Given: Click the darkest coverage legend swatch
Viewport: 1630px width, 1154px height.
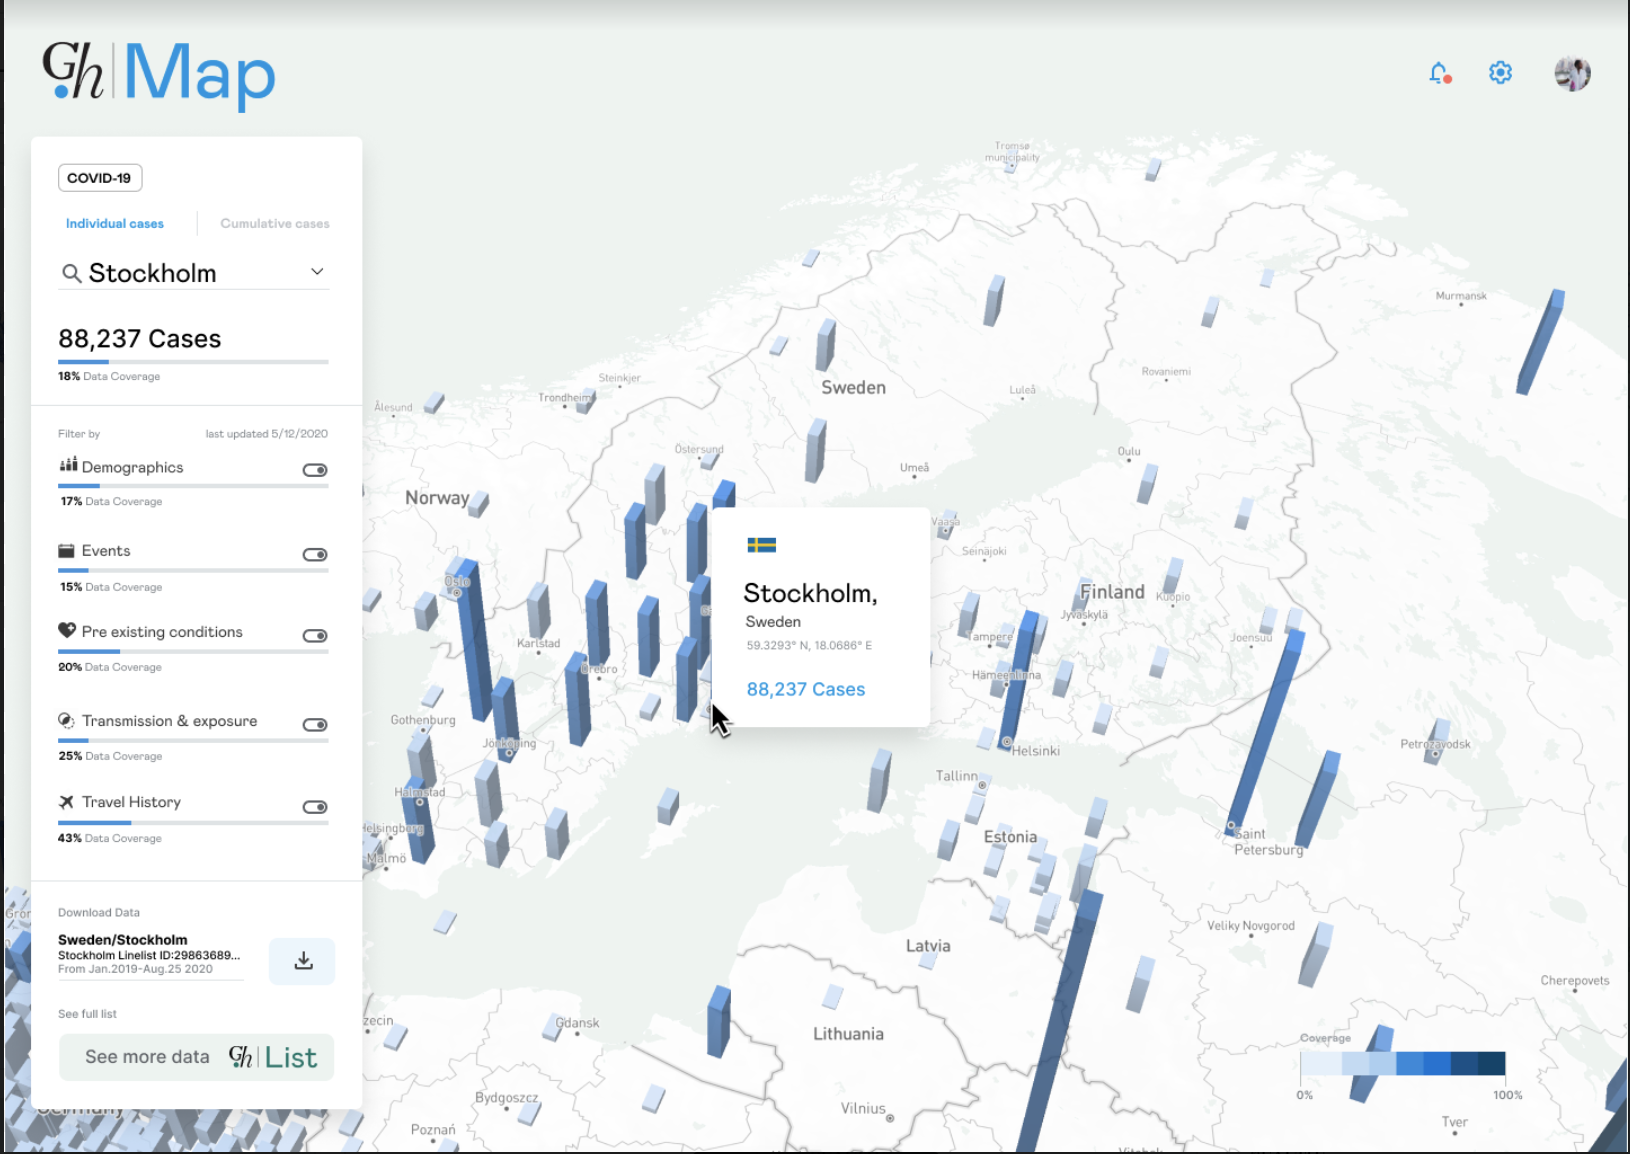Looking at the screenshot, I should tap(1491, 1063).
